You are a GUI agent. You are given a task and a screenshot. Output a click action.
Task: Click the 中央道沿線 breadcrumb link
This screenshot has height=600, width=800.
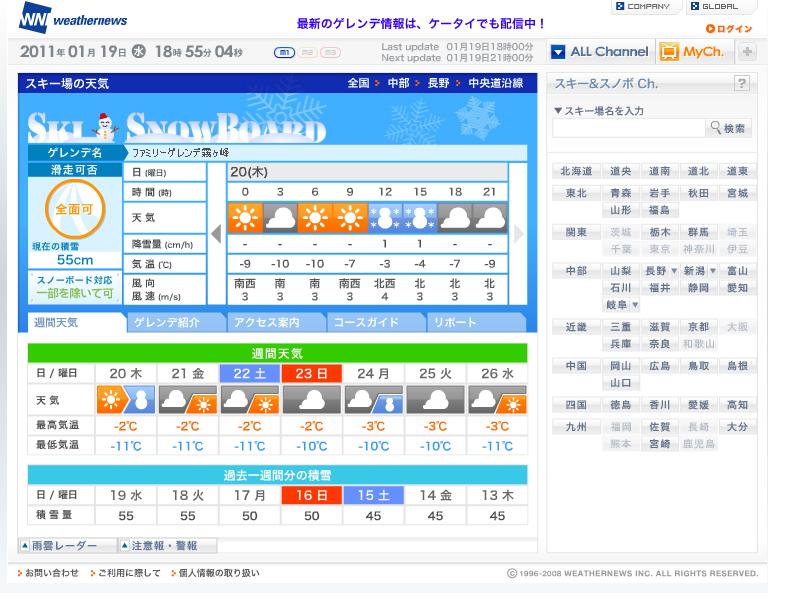(495, 83)
